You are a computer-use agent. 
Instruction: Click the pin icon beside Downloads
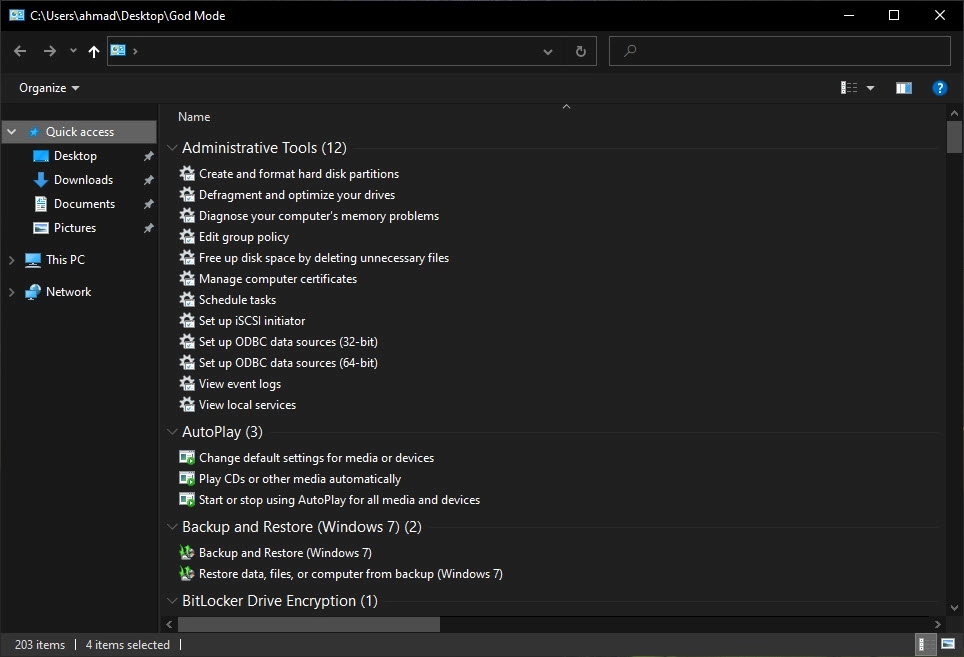[x=148, y=180]
